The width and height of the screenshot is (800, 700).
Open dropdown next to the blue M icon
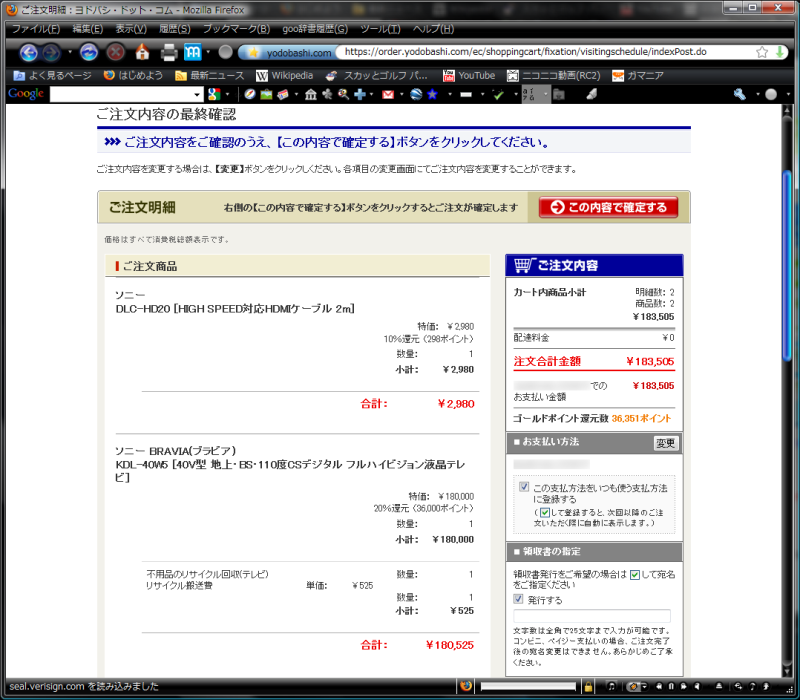208,53
